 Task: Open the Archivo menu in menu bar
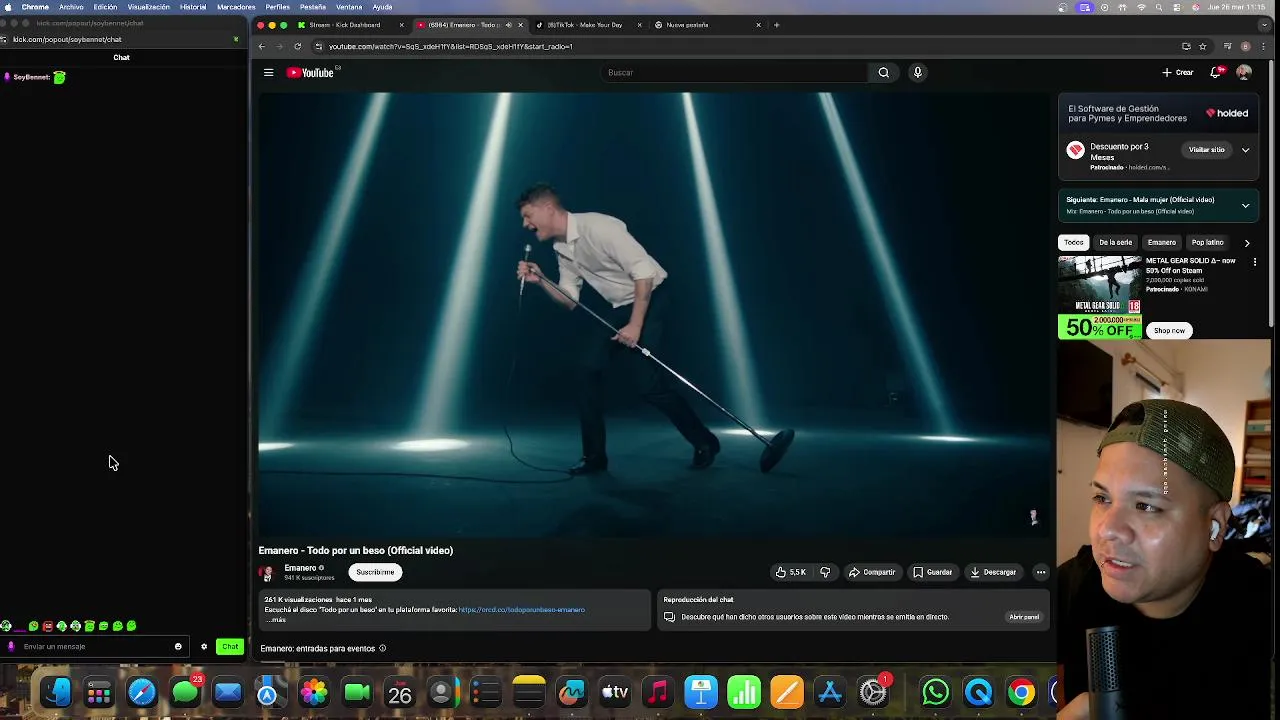(71, 7)
